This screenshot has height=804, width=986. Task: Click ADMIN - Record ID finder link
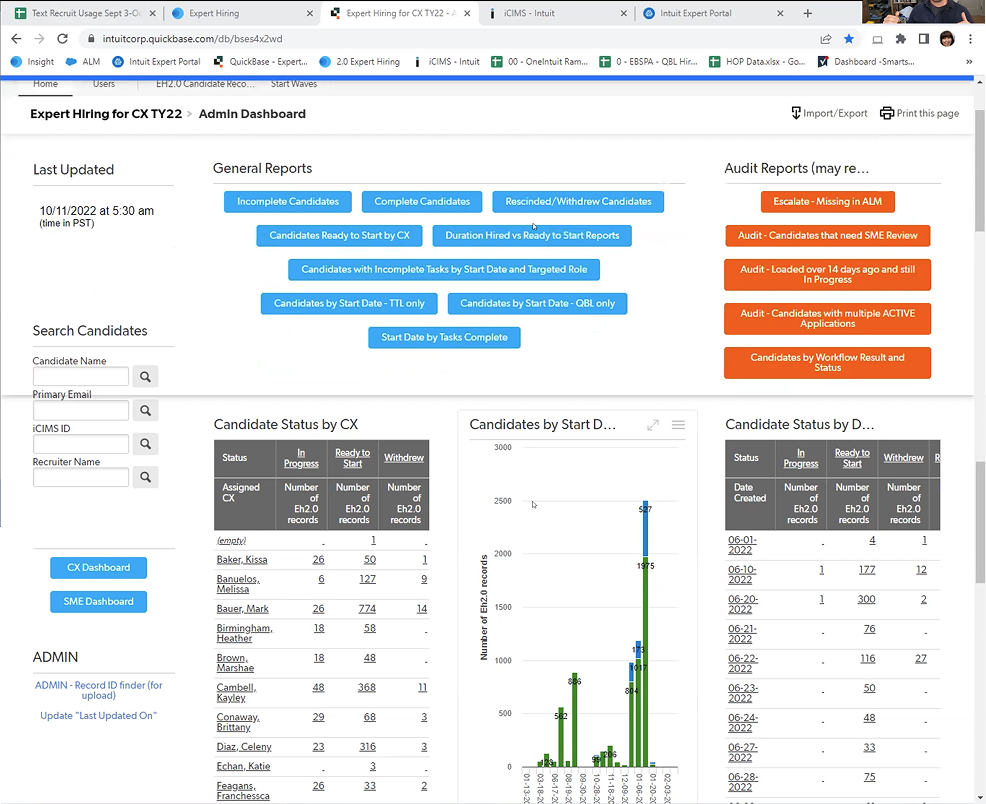pyautogui.click(x=99, y=690)
